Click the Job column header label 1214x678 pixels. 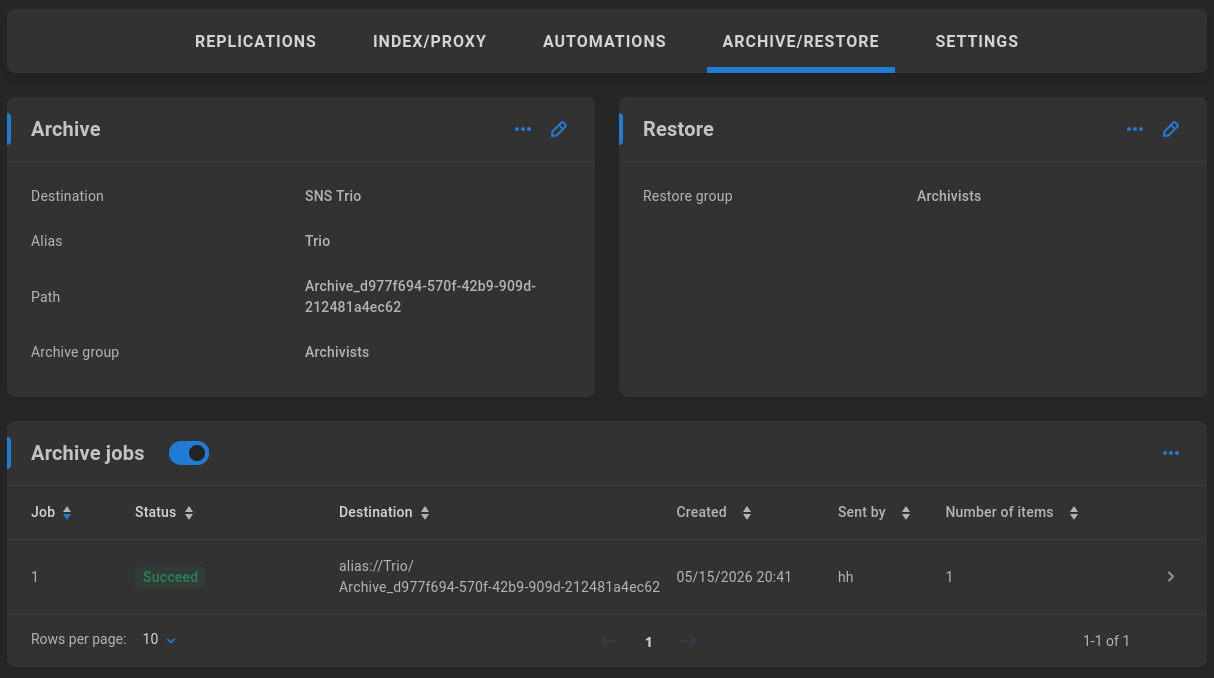tap(43, 512)
